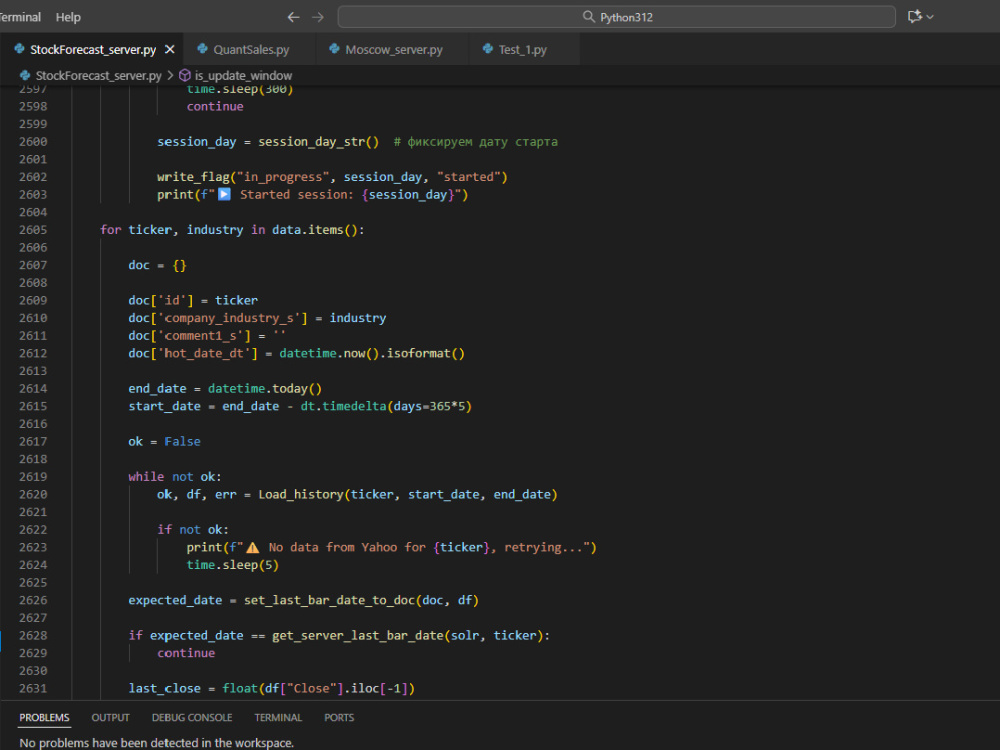The image size is (1000, 750).
Task: Open the DEBUG CONSOLE panel tab
Action: 192,717
